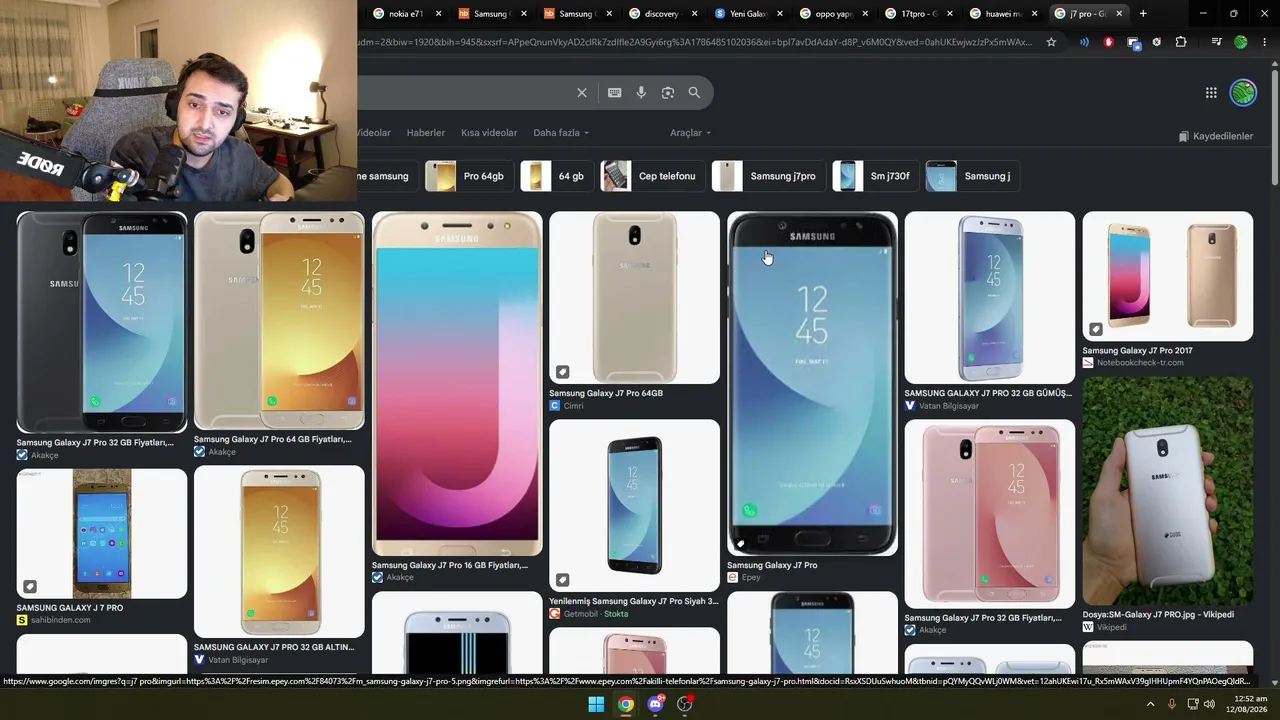This screenshot has height=720, width=1280.
Task: Open the Kısa videolar search filter
Action: point(489,133)
